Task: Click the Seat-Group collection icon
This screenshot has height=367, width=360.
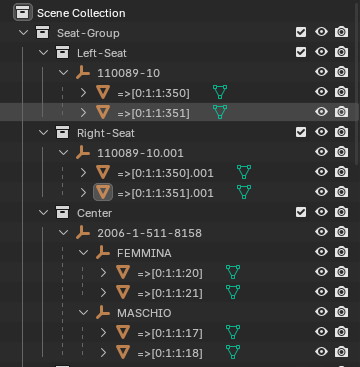Action: click(42, 33)
